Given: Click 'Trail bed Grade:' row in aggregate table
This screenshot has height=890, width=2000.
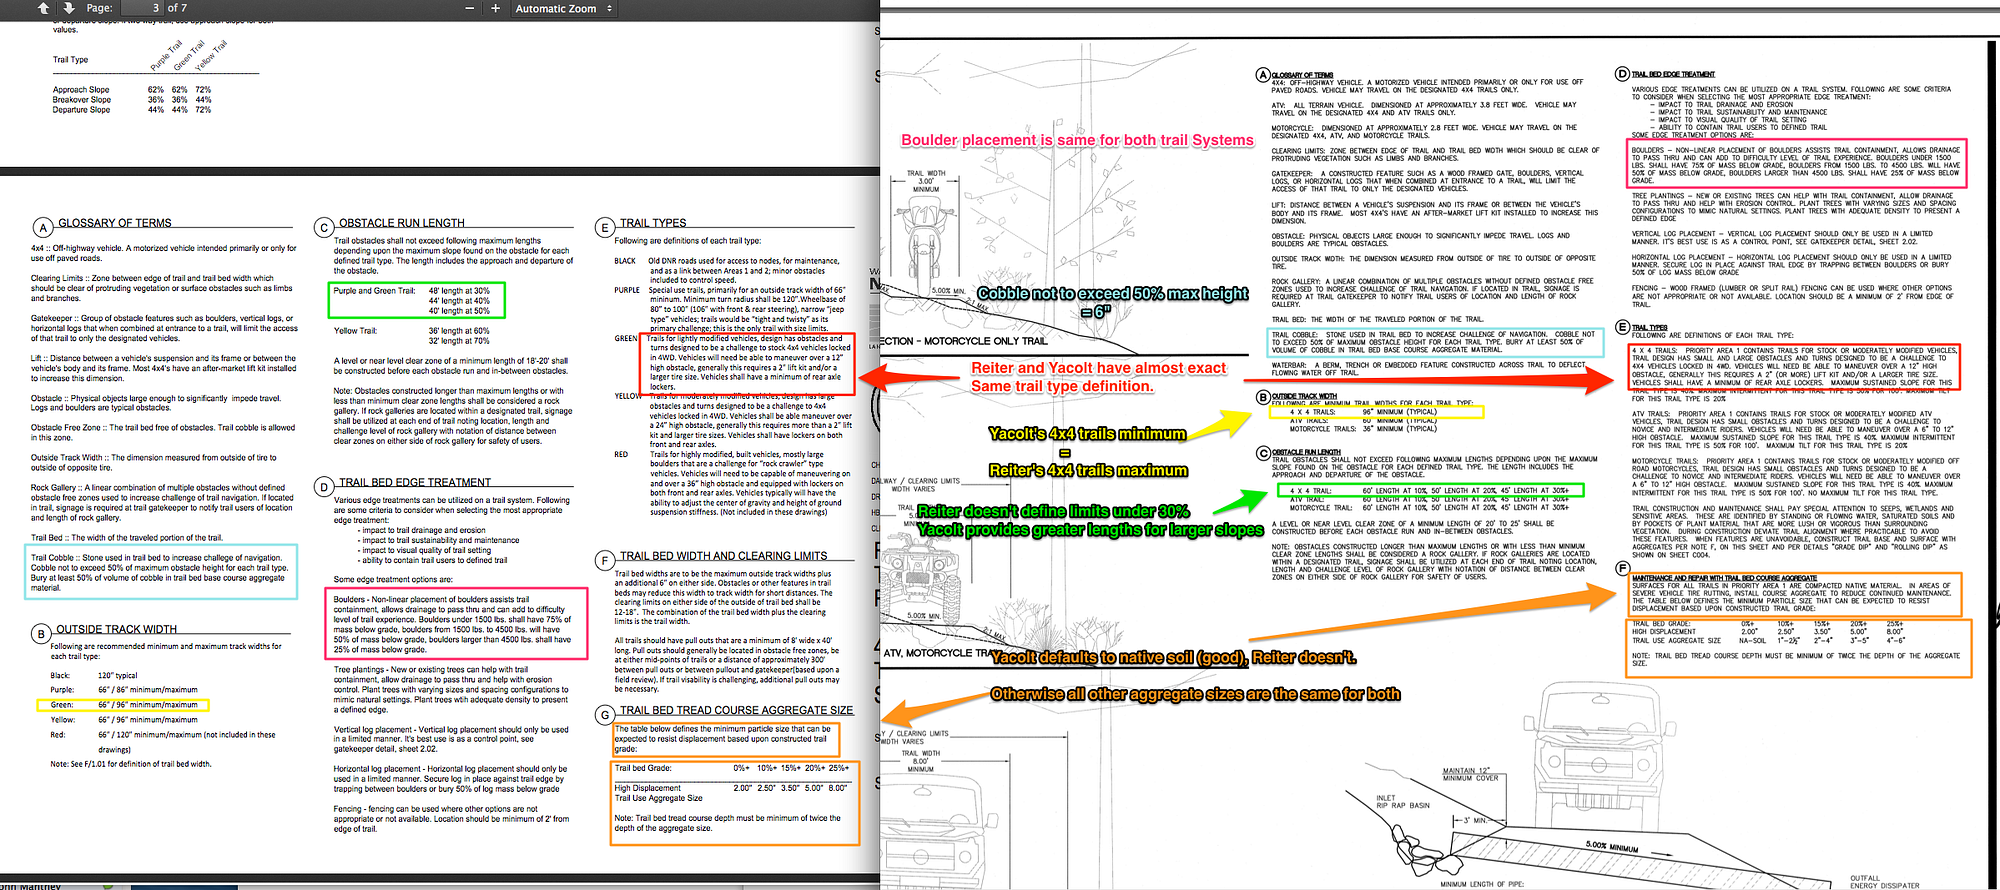Looking at the screenshot, I should pyautogui.click(x=734, y=768).
